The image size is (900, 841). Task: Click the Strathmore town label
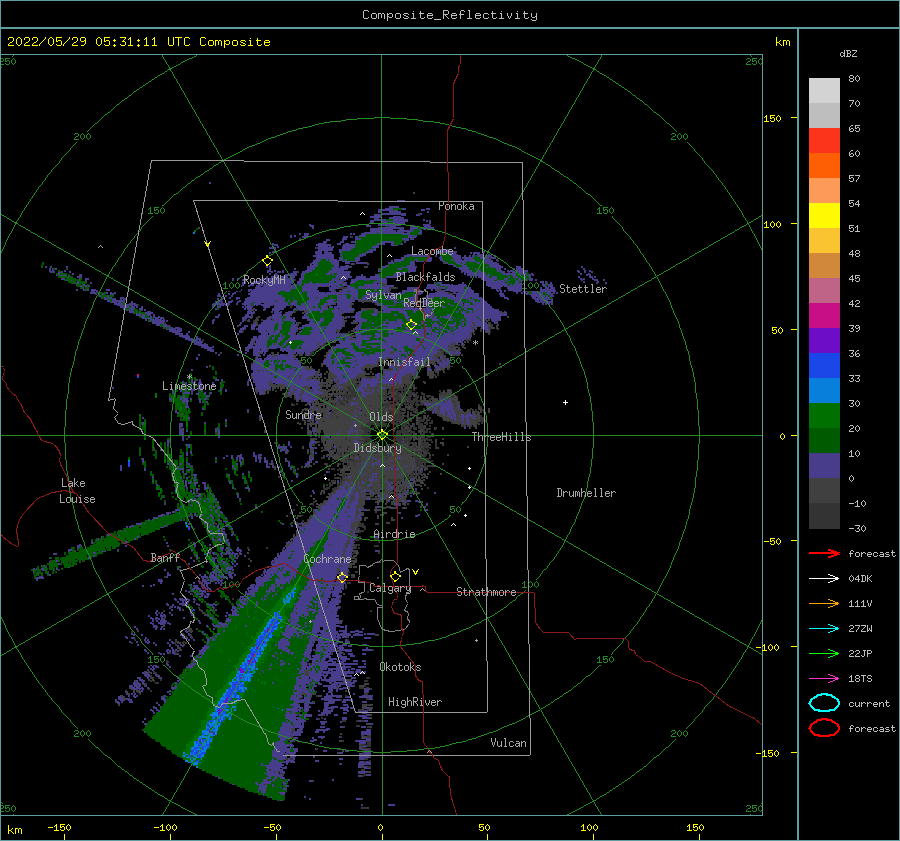coord(486,592)
